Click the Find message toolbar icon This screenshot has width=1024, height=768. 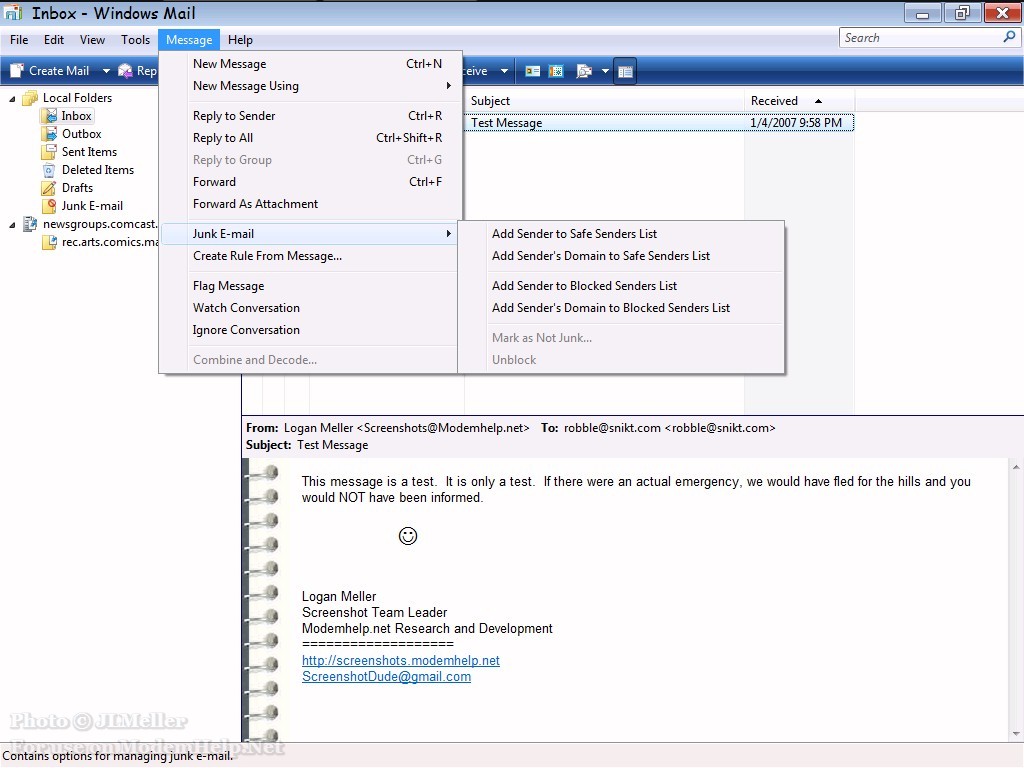pyautogui.click(x=583, y=71)
